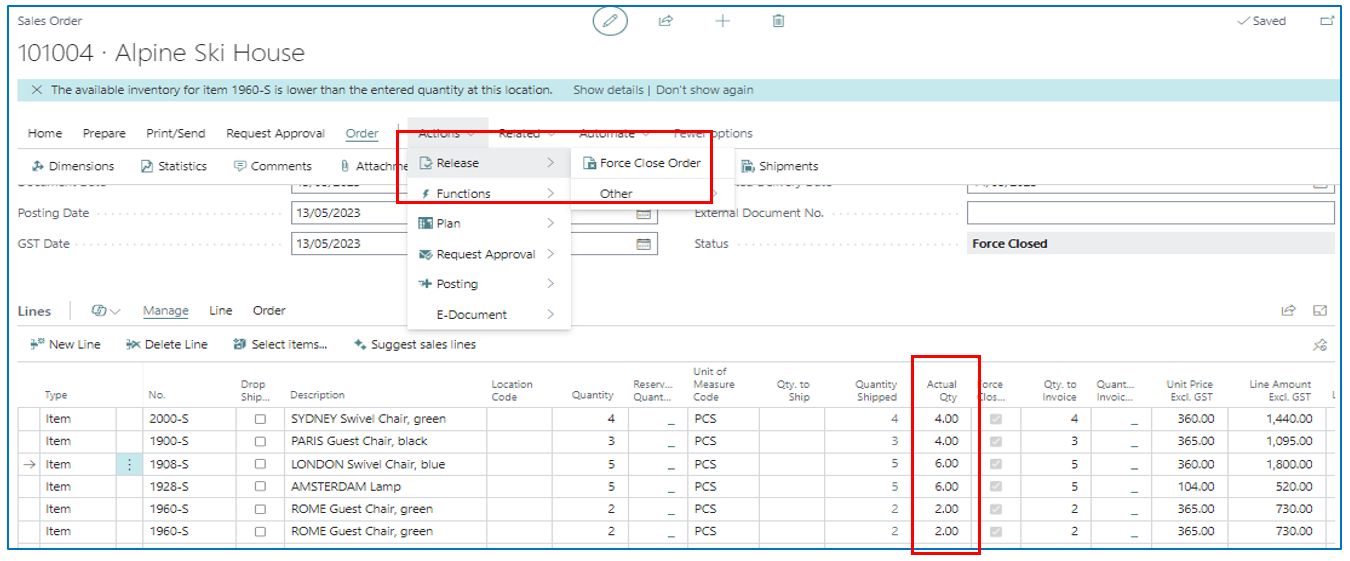Viewport: 1350px width, 561px height.
Task: Click the trash delete icon in header
Action: coord(778,21)
